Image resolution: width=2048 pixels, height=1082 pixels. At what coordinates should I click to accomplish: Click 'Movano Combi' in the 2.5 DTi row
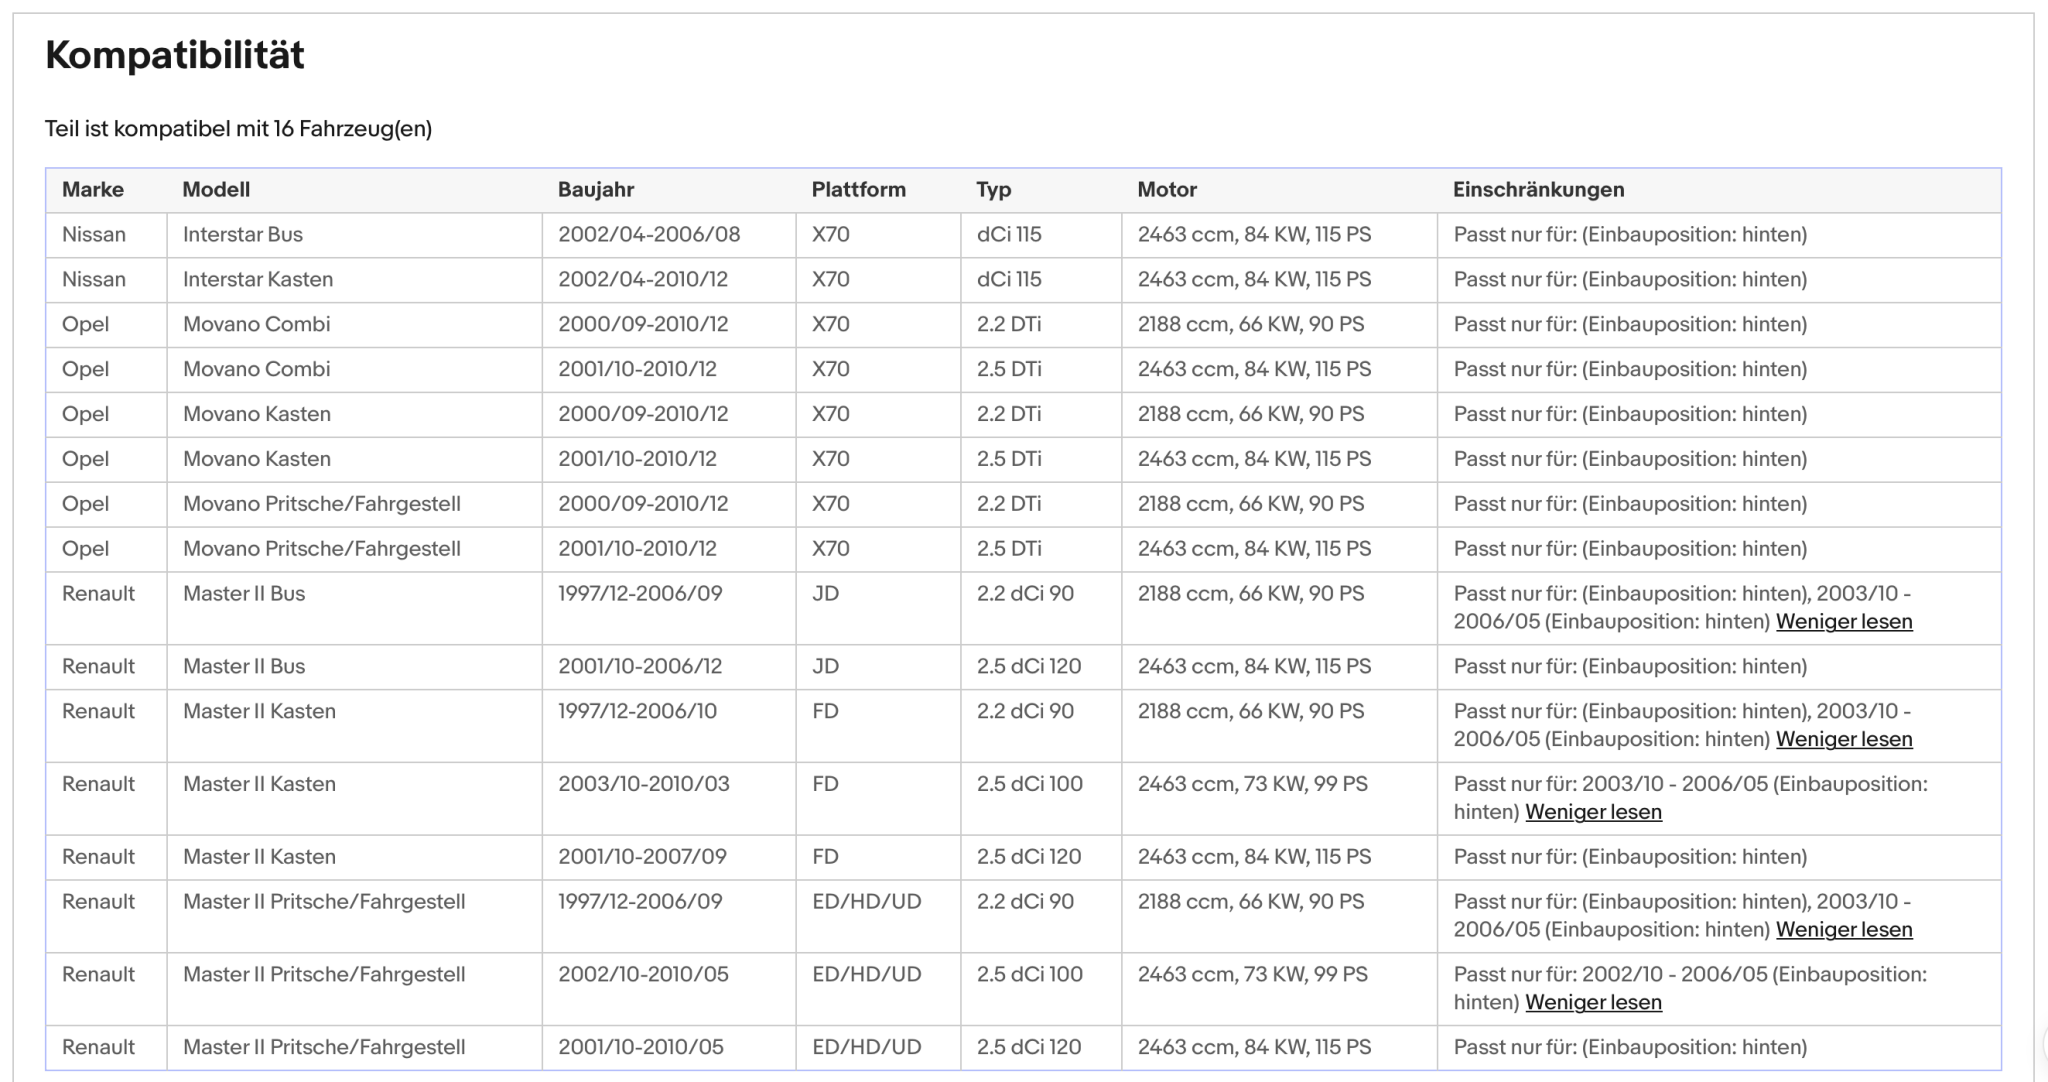click(257, 370)
